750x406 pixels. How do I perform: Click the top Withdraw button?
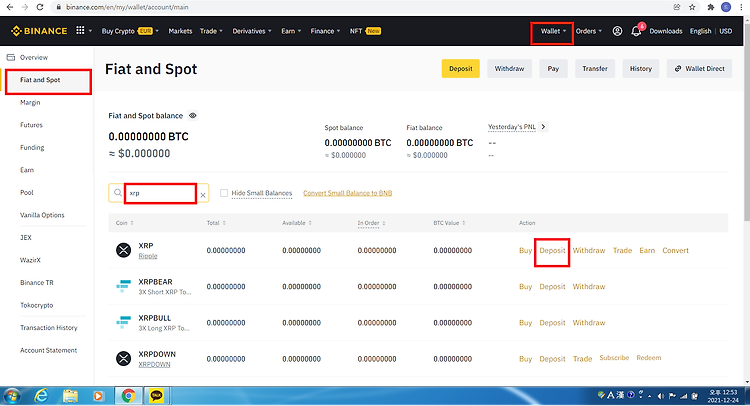pyautogui.click(x=509, y=68)
